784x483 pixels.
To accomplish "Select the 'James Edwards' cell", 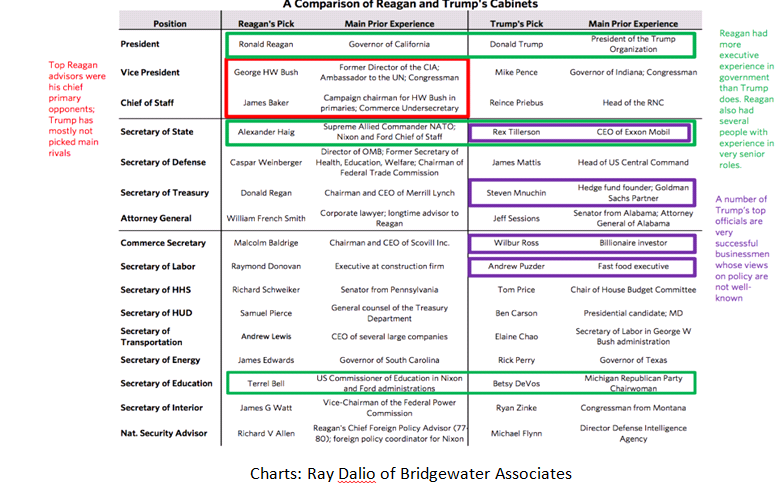I will pyautogui.click(x=266, y=360).
